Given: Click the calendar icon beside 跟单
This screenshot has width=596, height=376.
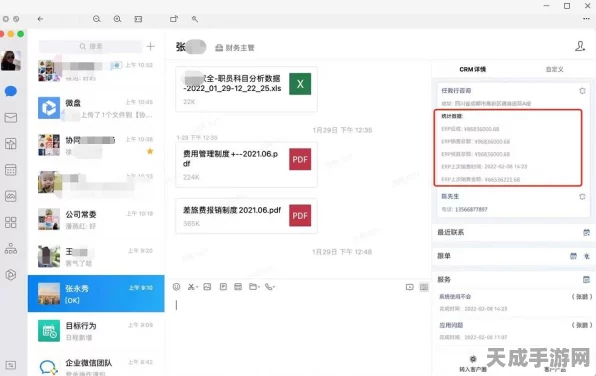Looking at the screenshot, I should click(x=573, y=256).
